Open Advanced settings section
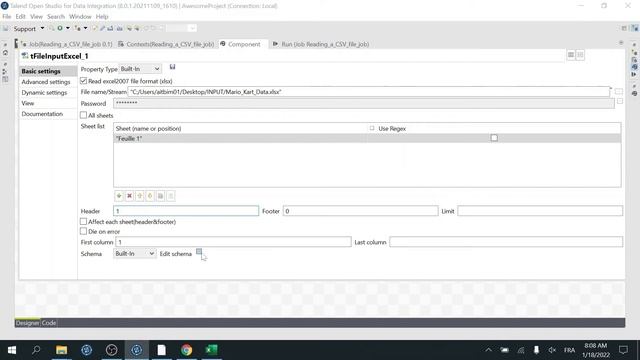The height and width of the screenshot is (360, 640). point(48,82)
